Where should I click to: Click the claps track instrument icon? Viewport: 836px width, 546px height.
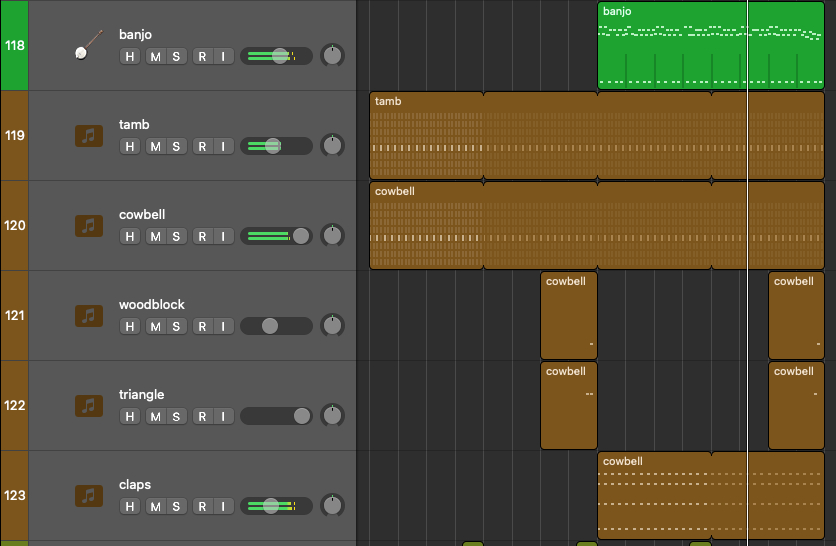[89, 495]
